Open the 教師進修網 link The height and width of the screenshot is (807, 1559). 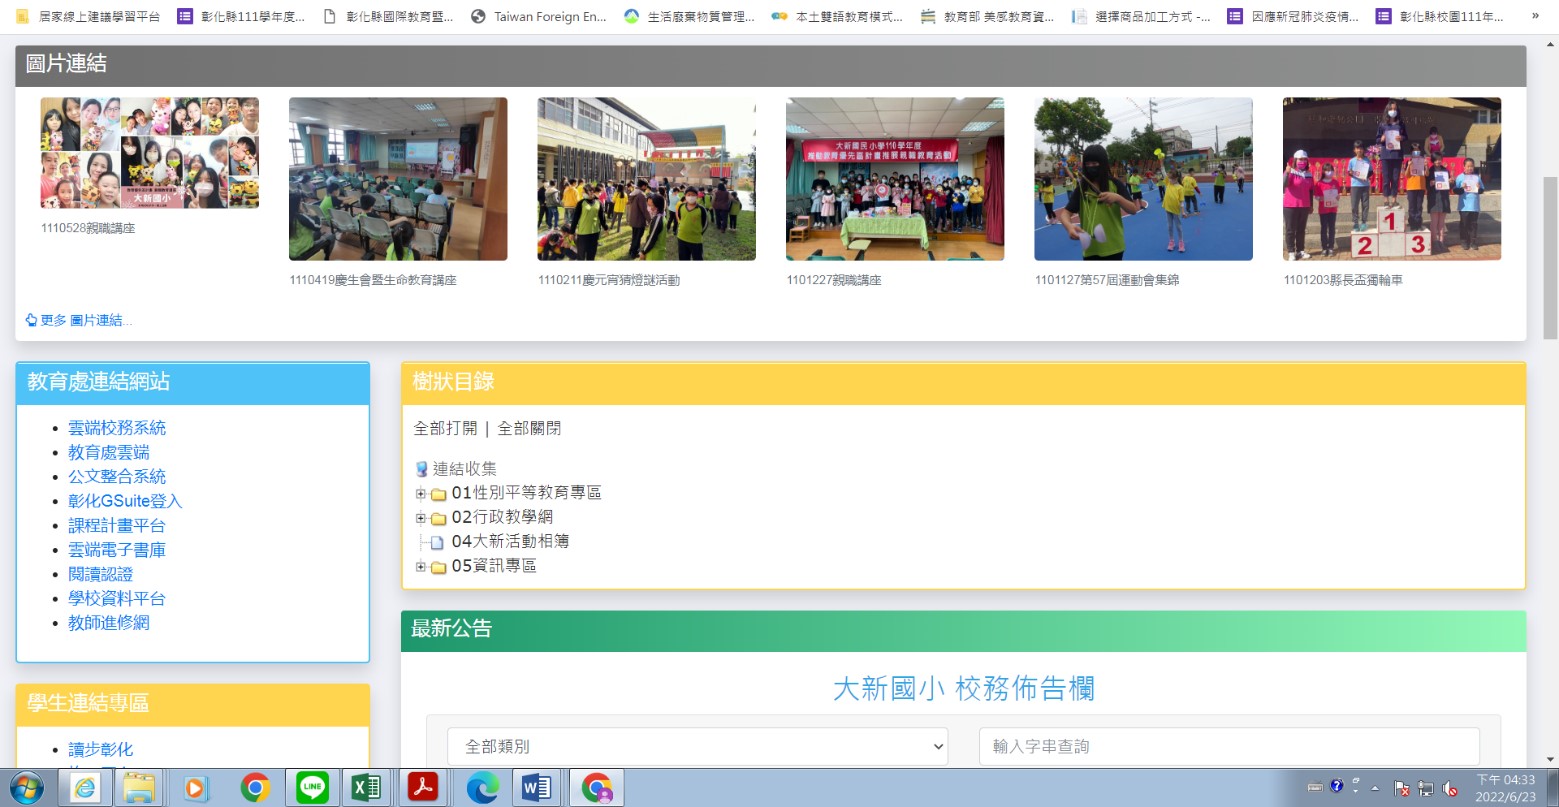click(109, 623)
